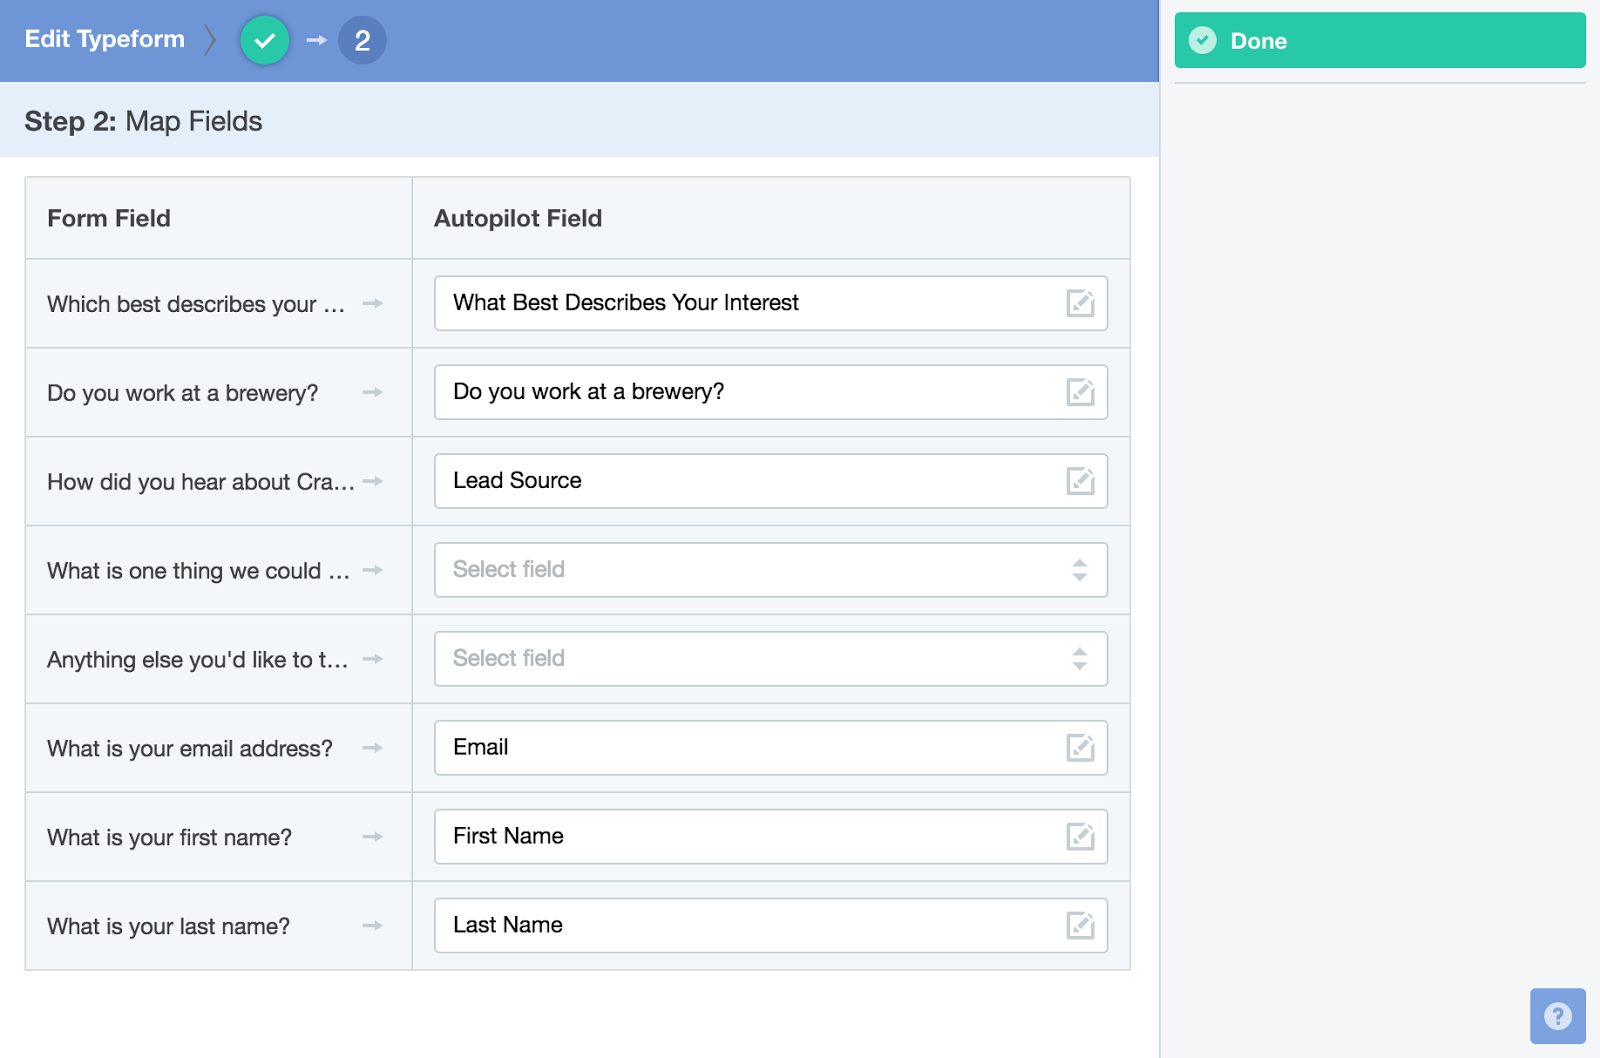This screenshot has width=1600, height=1058.
Task: Click the mapped 'Do you work at a brewery?' Autopilot field
Action: (x=771, y=392)
